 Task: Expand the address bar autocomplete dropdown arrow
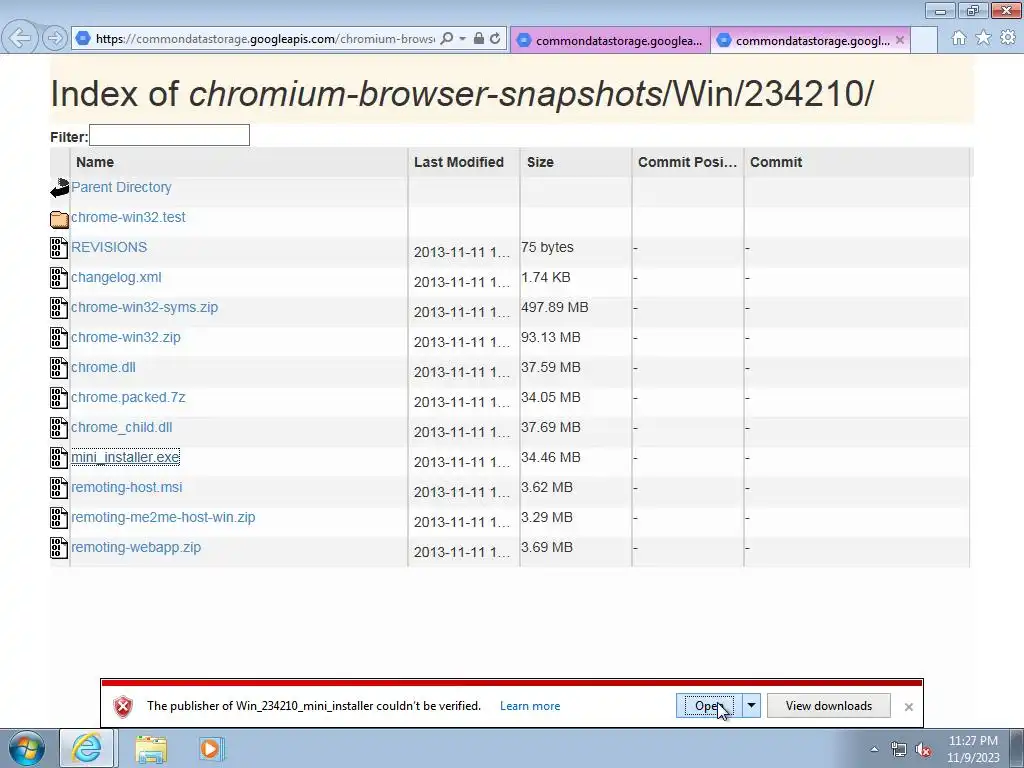click(462, 39)
